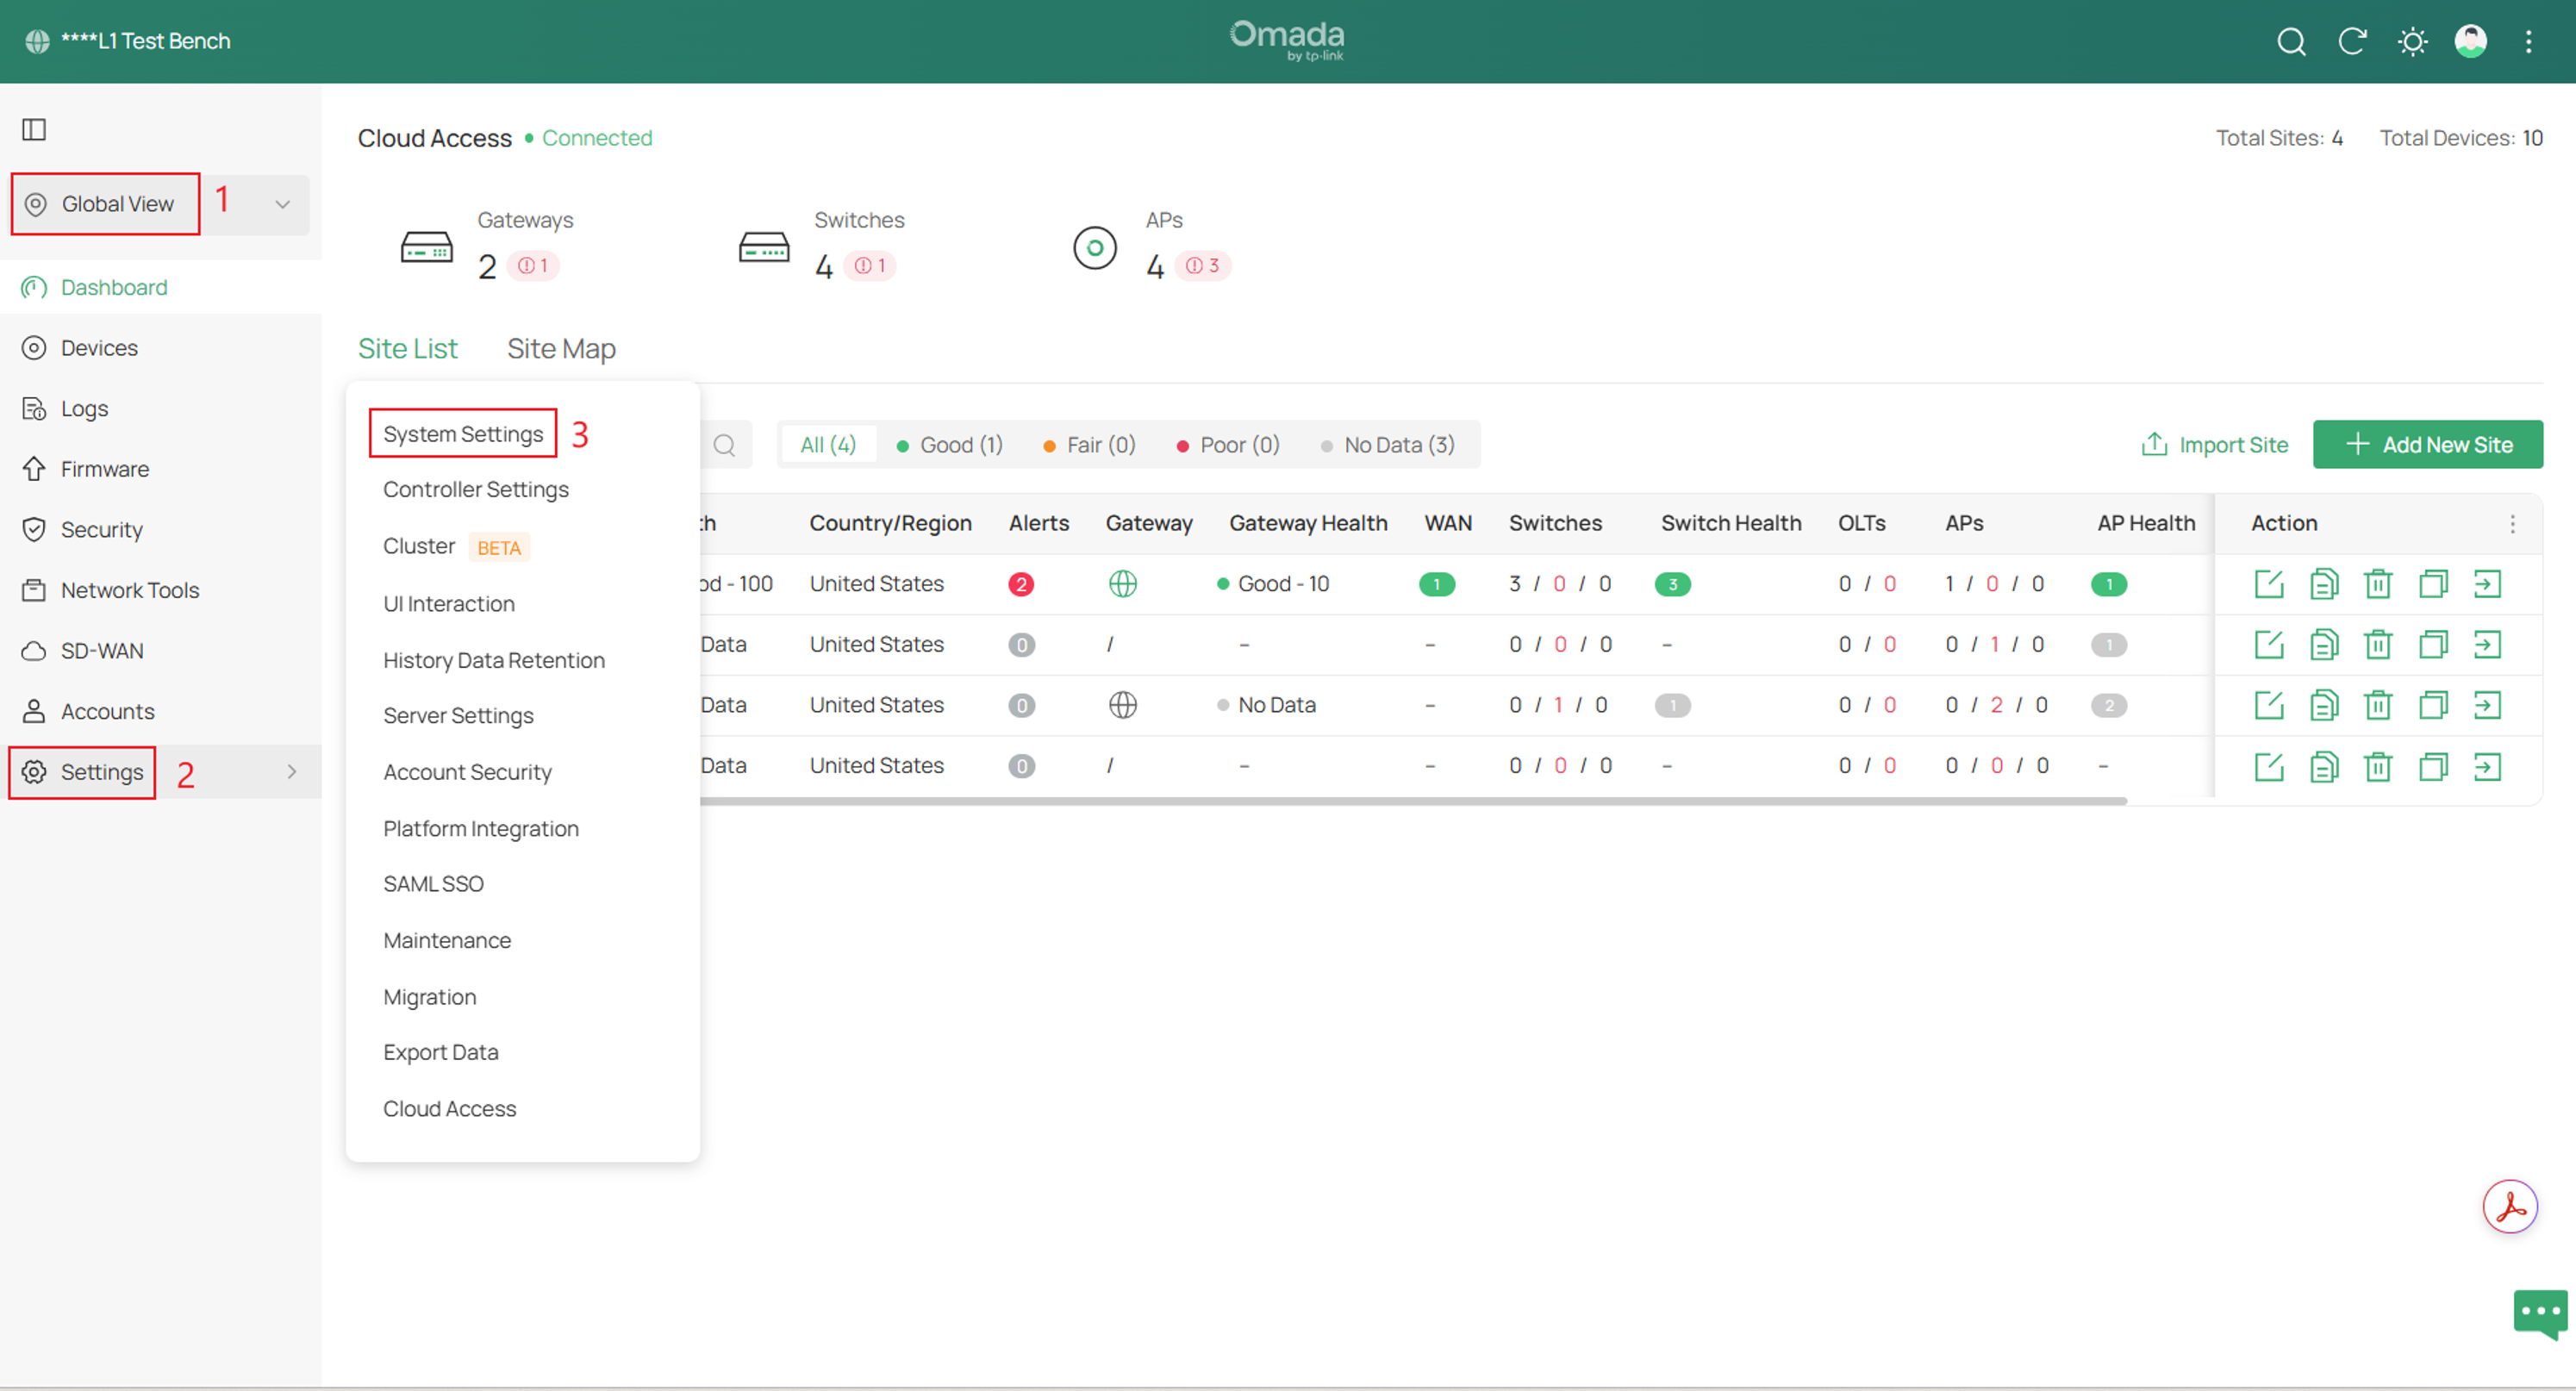Open the Action column three-dot options
Viewport: 2576px width, 1391px height.
2512,524
